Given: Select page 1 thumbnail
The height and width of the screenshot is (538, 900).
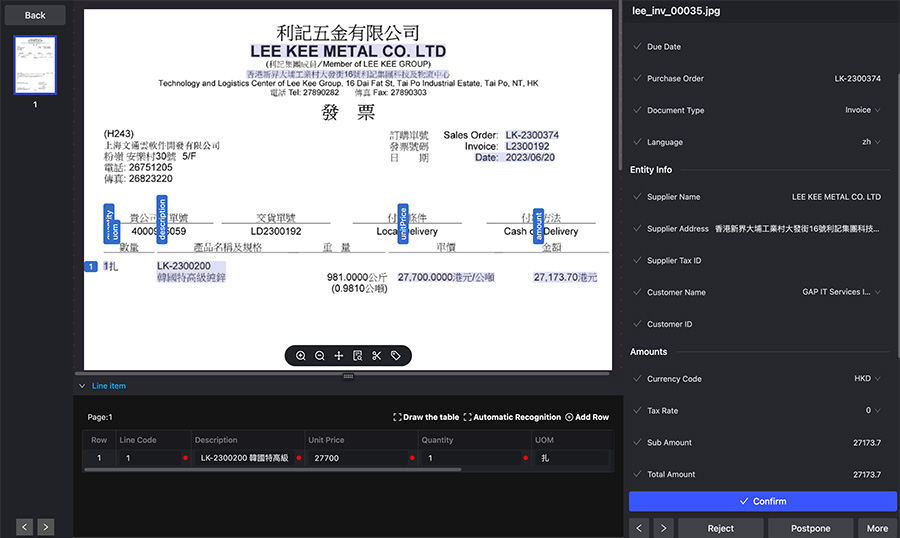Looking at the screenshot, I should click(35, 65).
